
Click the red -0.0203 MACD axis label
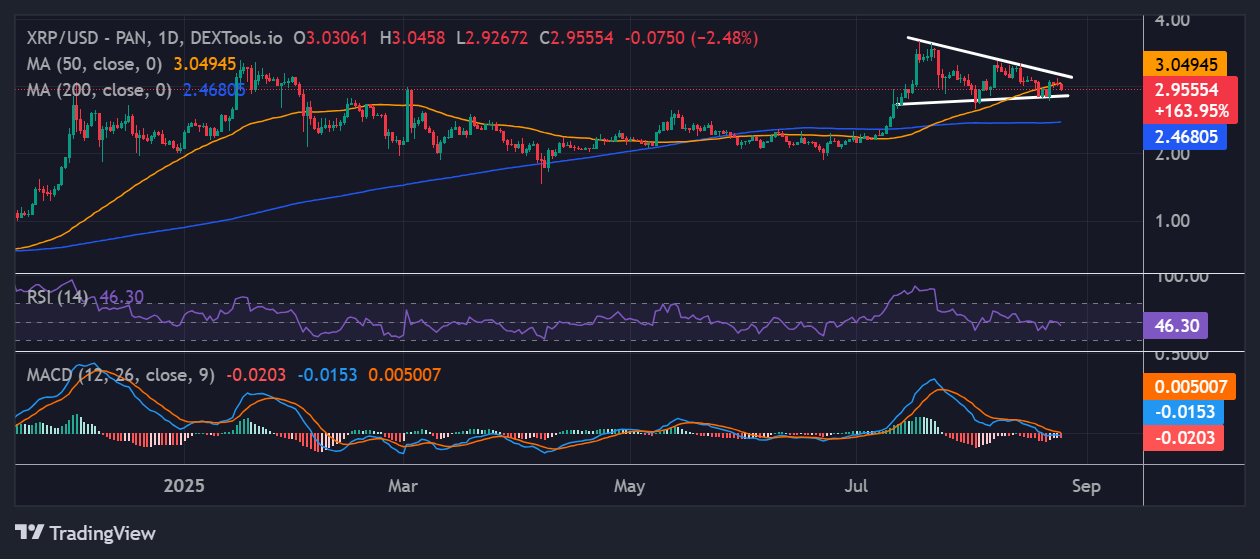[1183, 437]
